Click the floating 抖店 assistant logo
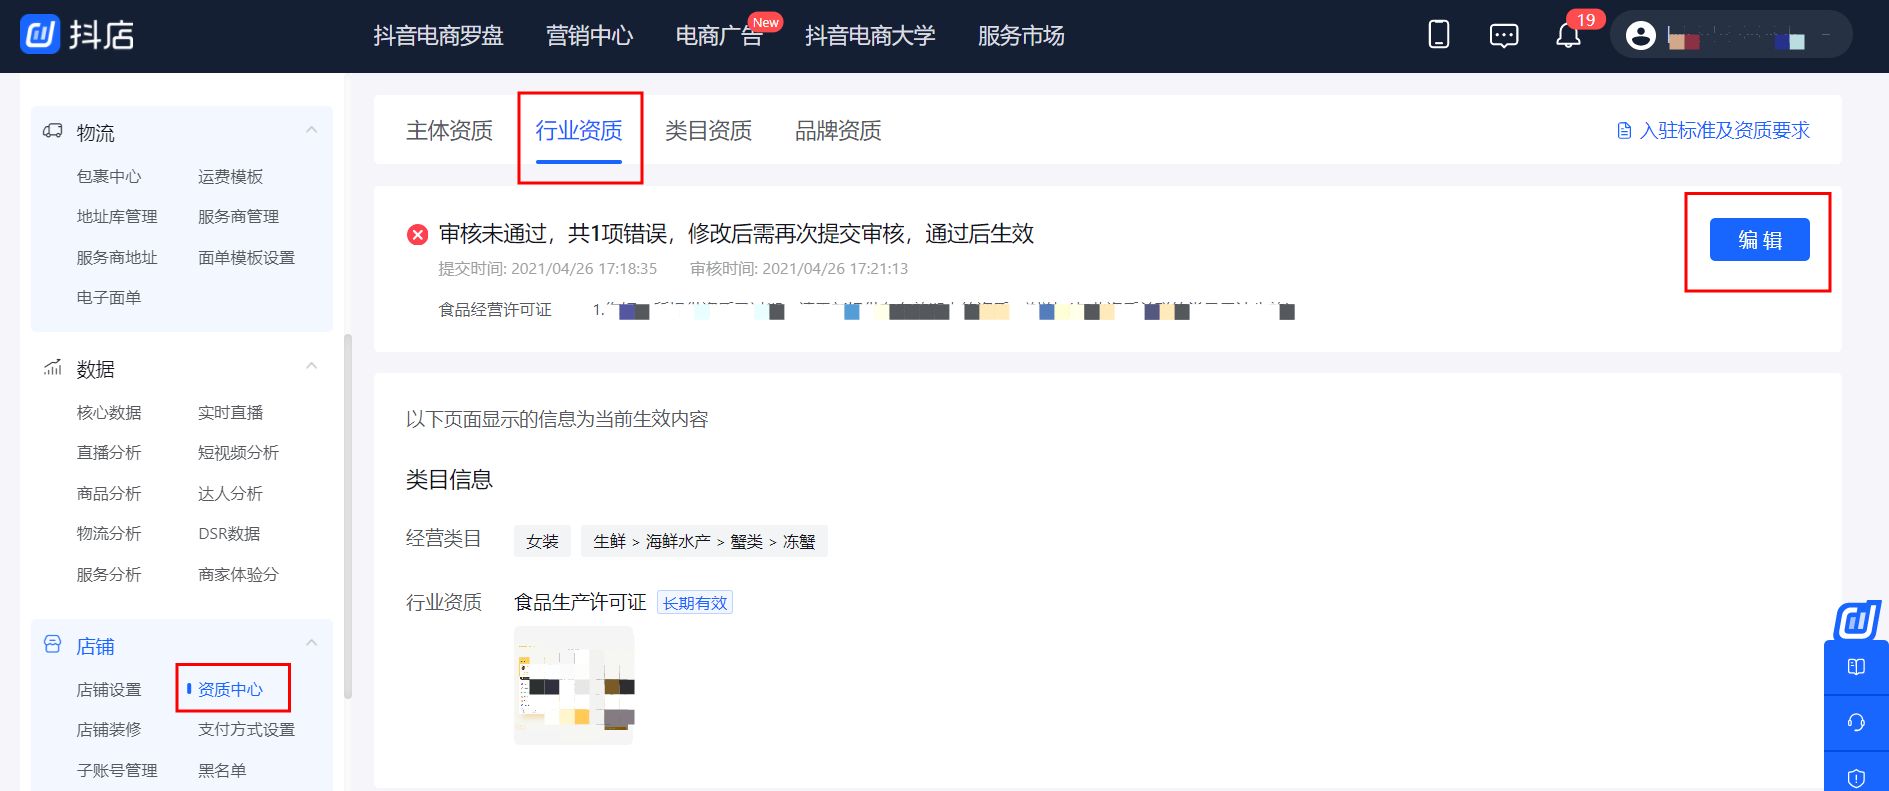This screenshot has width=1889, height=791. [x=1857, y=620]
